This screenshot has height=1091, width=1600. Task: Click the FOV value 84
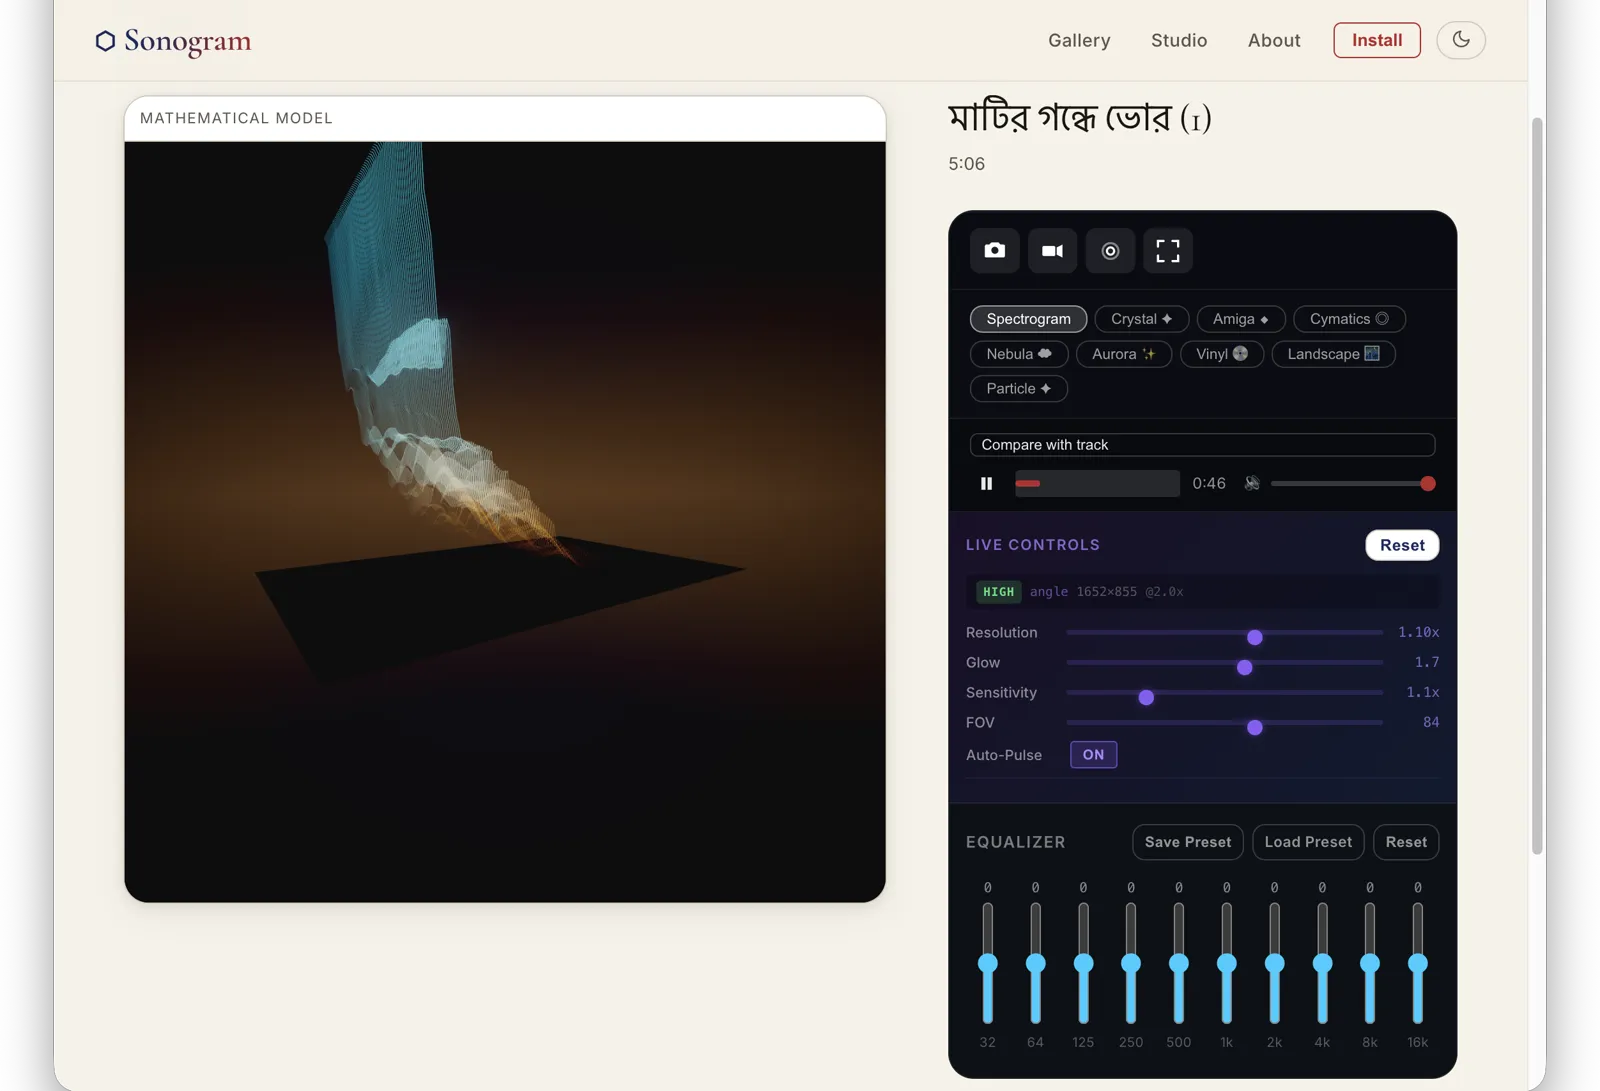point(1431,722)
